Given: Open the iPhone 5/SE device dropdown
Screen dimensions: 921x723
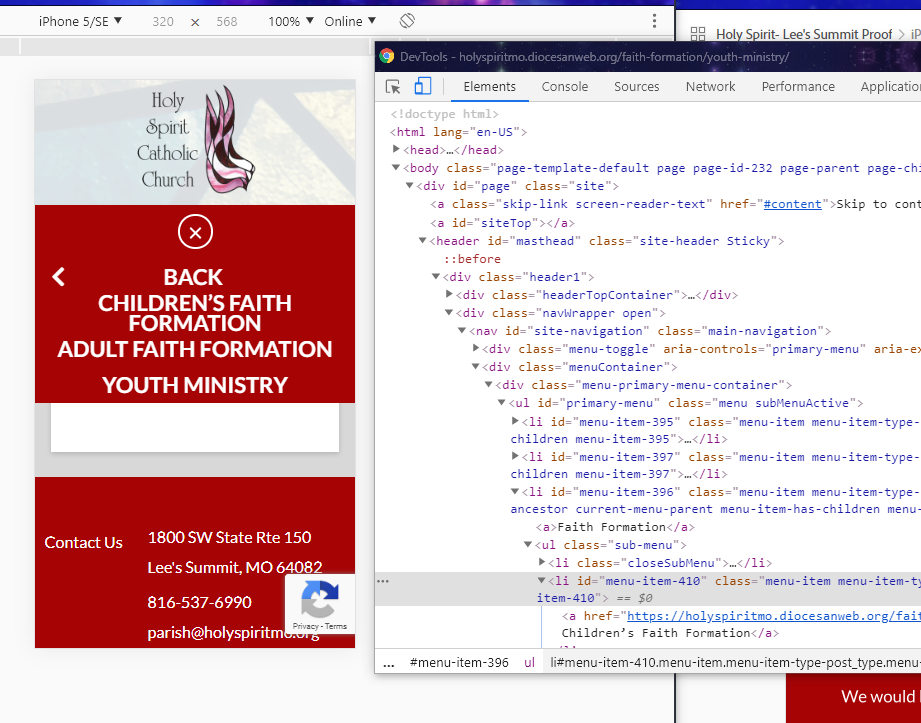Looking at the screenshot, I should 80,21.
